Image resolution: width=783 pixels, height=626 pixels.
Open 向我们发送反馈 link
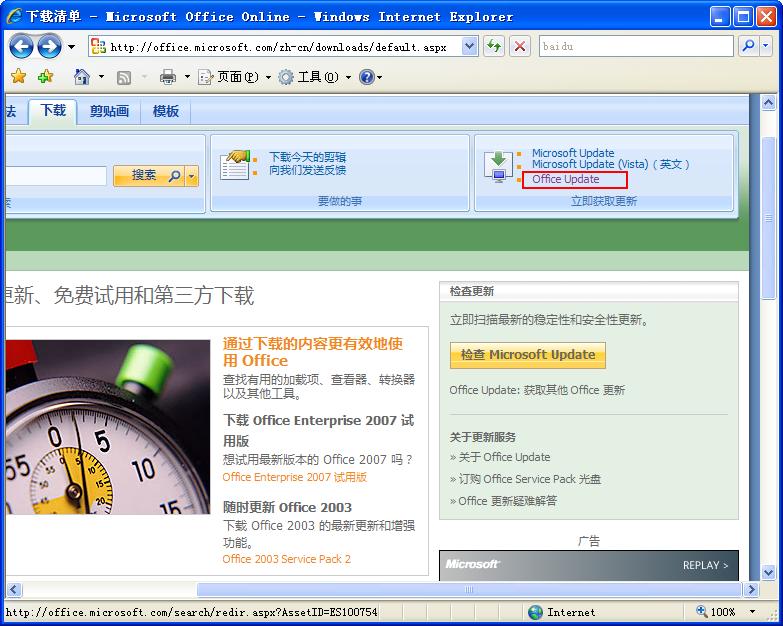308,170
